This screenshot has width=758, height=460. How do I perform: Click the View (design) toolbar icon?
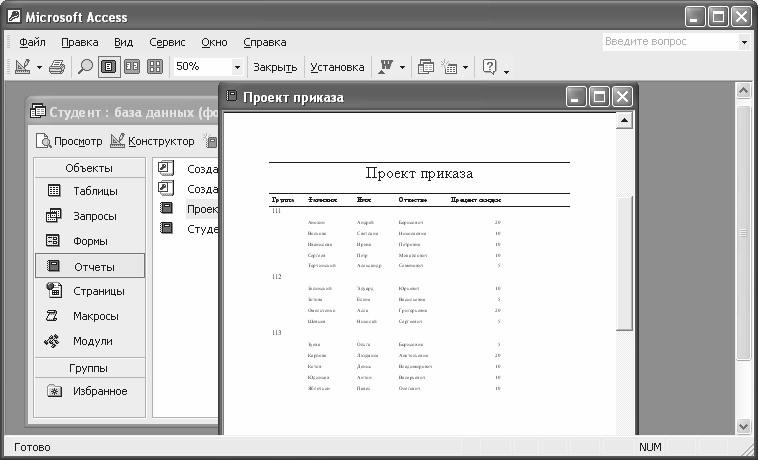point(23,67)
